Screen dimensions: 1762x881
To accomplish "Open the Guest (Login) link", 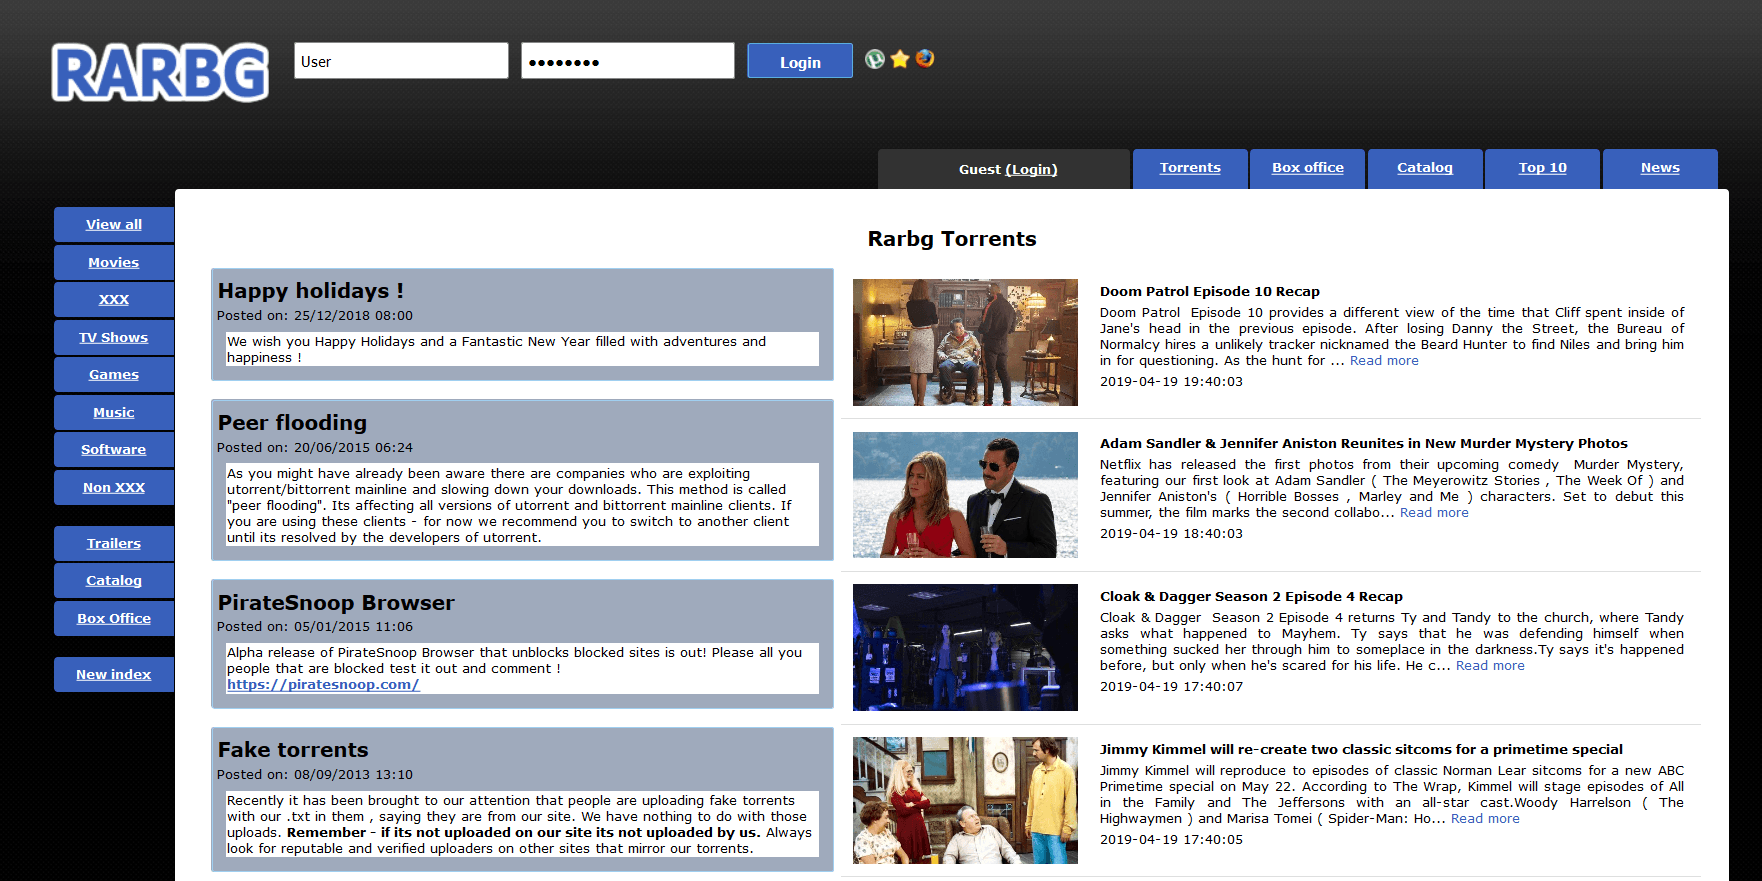I will click(1031, 169).
